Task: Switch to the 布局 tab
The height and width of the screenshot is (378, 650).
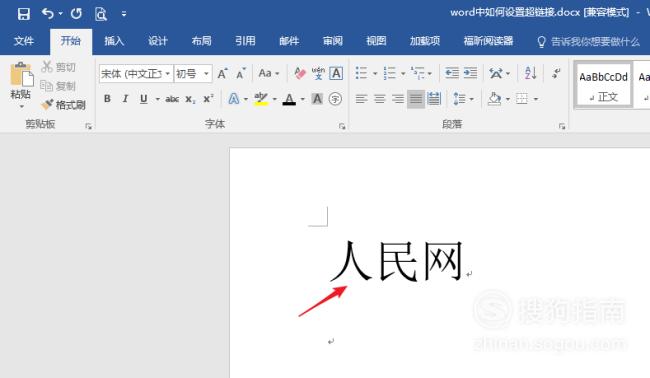Action: point(201,41)
